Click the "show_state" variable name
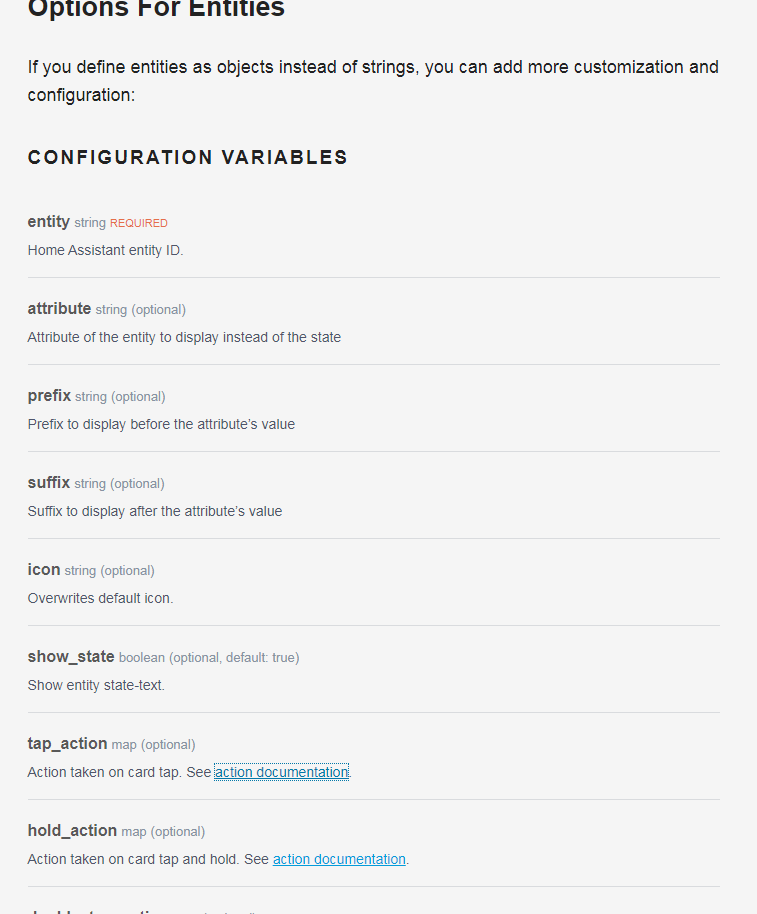 (71, 657)
